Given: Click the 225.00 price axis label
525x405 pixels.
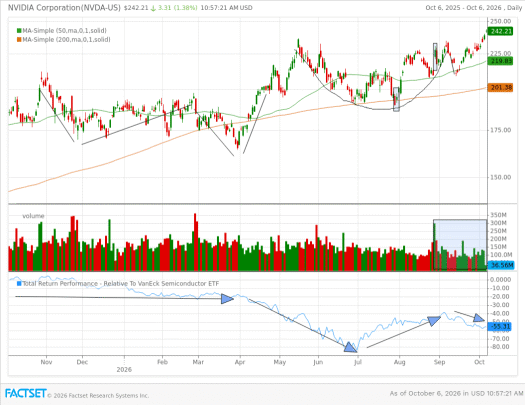Looking at the screenshot, I should tap(501, 54).
